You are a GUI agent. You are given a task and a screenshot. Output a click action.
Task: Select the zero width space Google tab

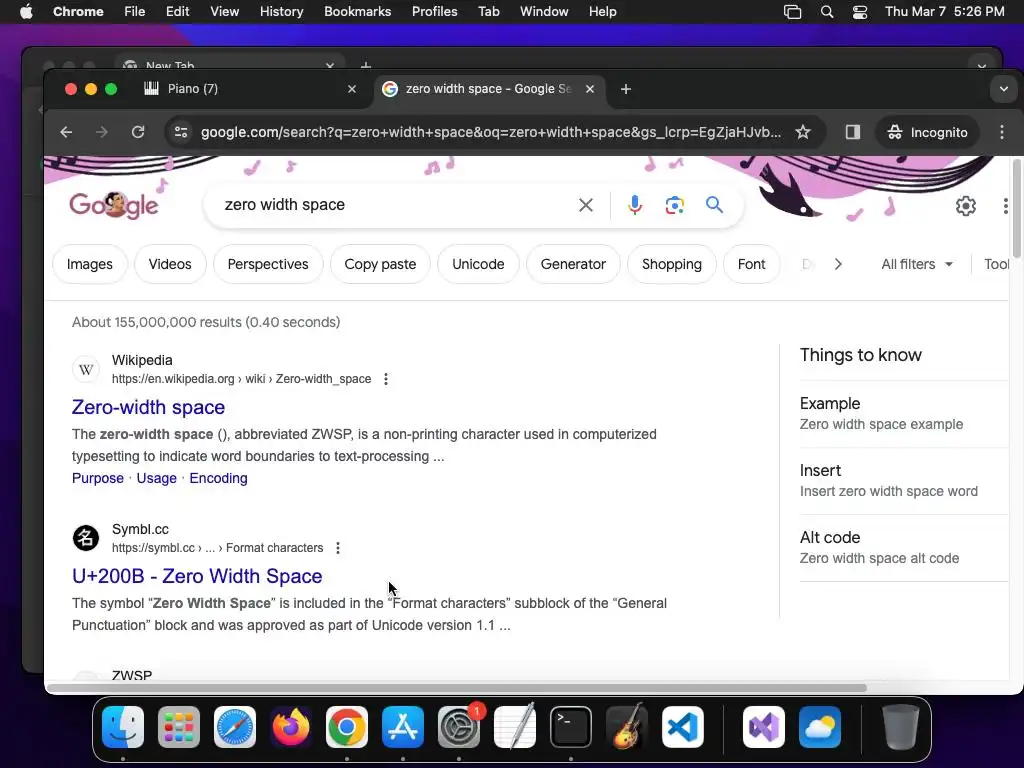point(490,89)
